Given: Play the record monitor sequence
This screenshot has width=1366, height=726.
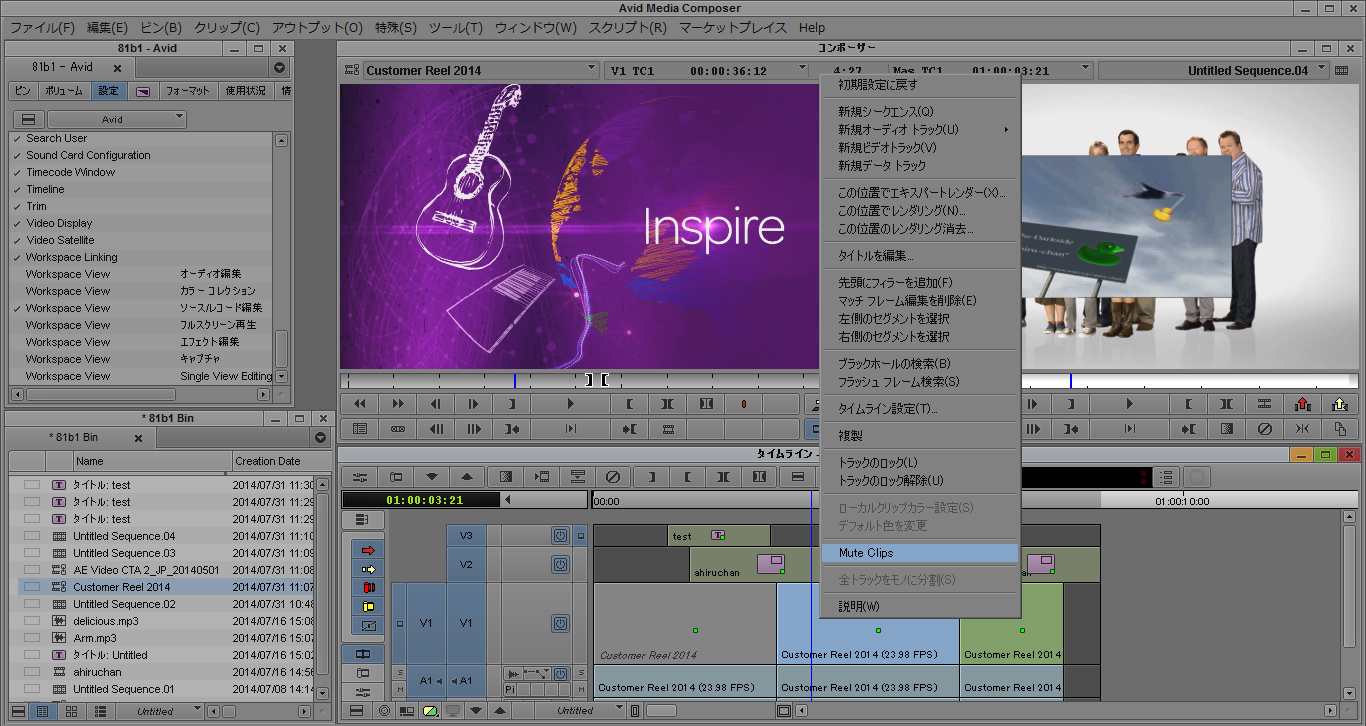Looking at the screenshot, I should [x=1130, y=404].
